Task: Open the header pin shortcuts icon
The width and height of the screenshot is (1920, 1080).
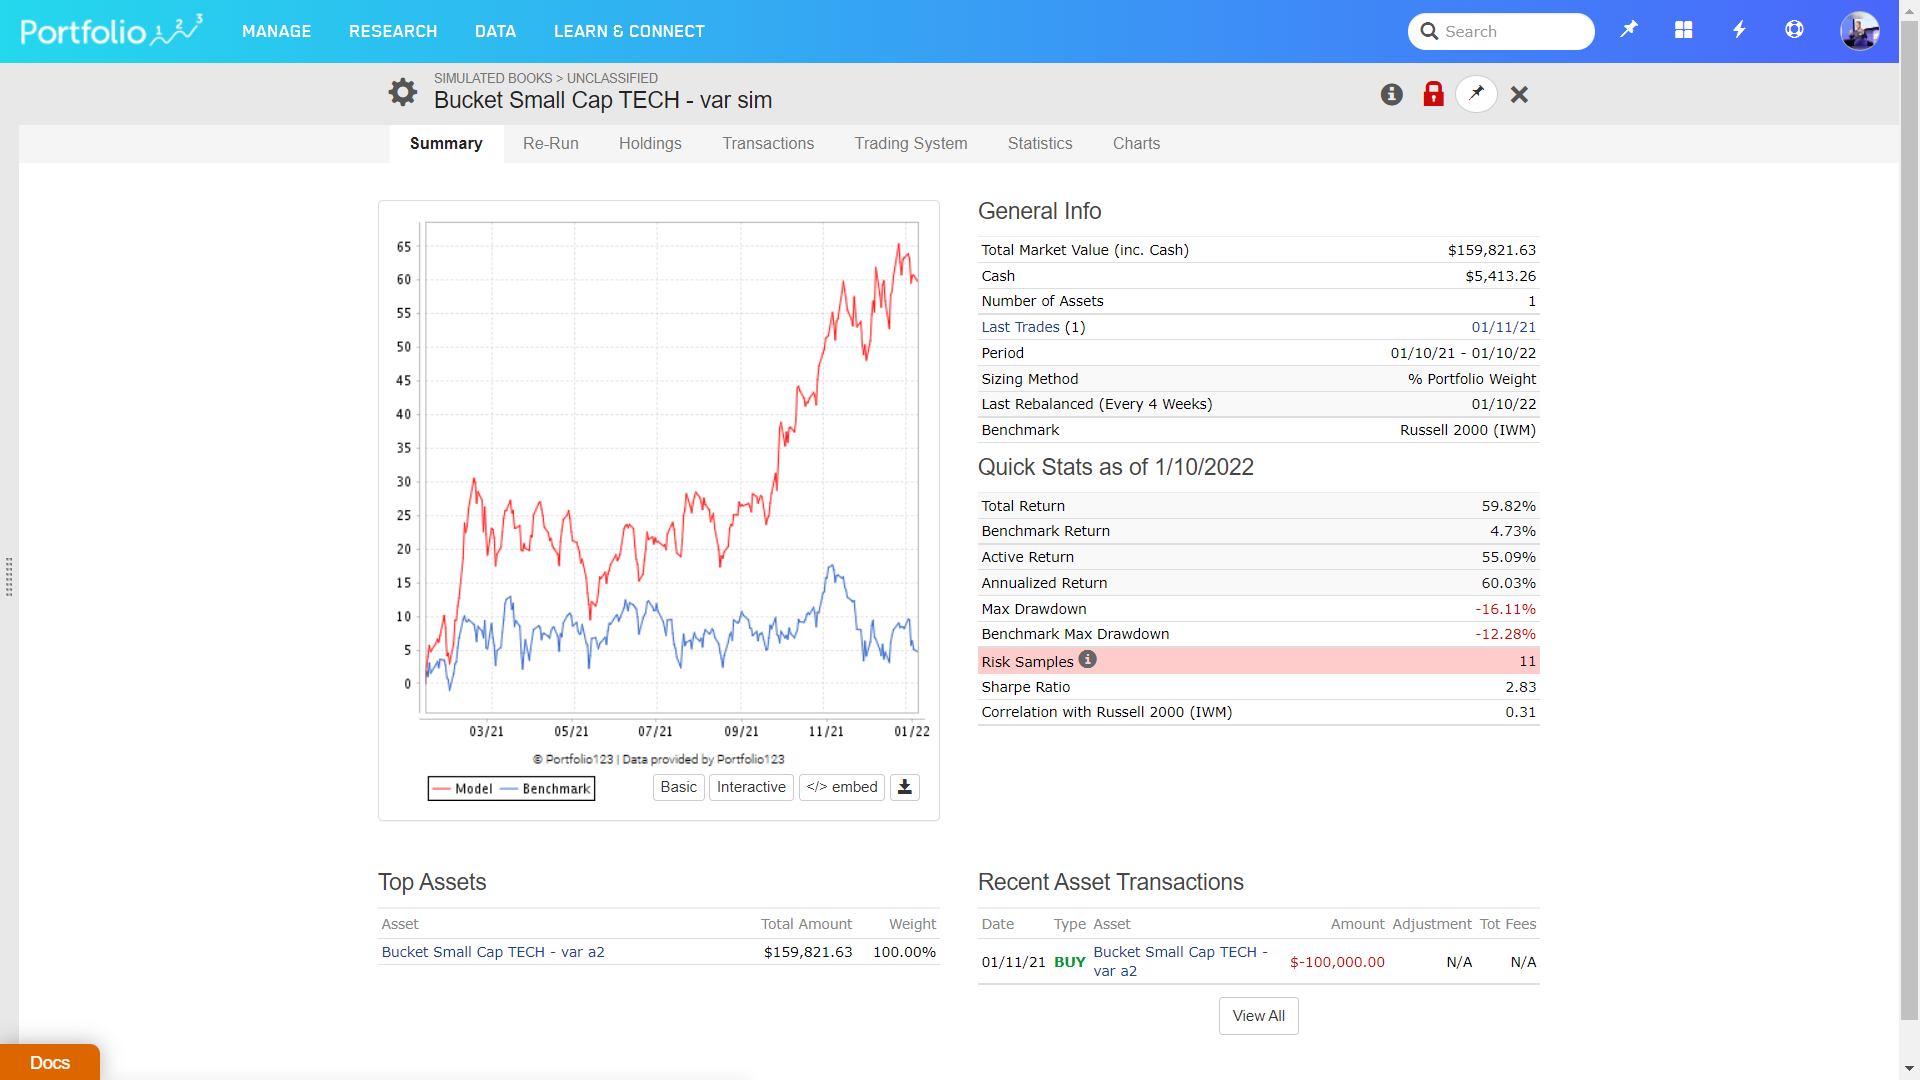Action: [x=1629, y=30]
